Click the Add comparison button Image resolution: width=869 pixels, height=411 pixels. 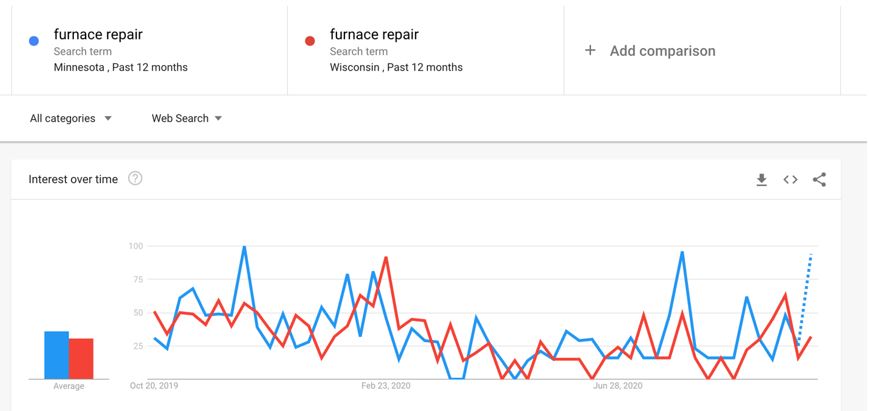(x=662, y=51)
